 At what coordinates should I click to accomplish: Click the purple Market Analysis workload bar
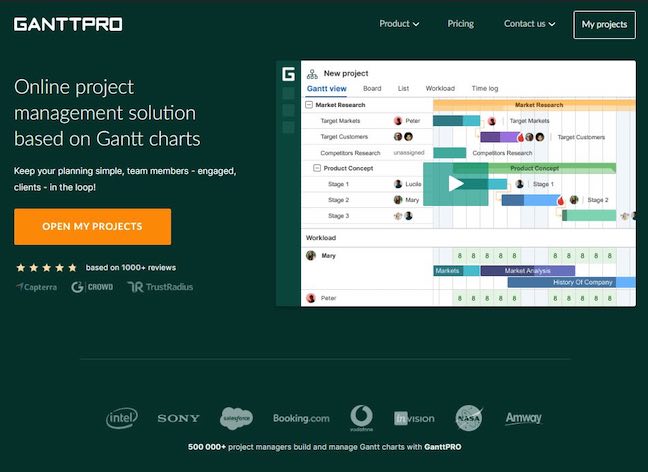point(528,271)
